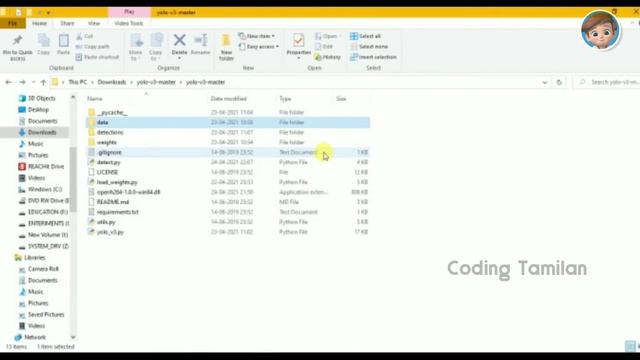
Task: Click navigation pane scrollbar
Action: pyautogui.click(x=73, y=180)
